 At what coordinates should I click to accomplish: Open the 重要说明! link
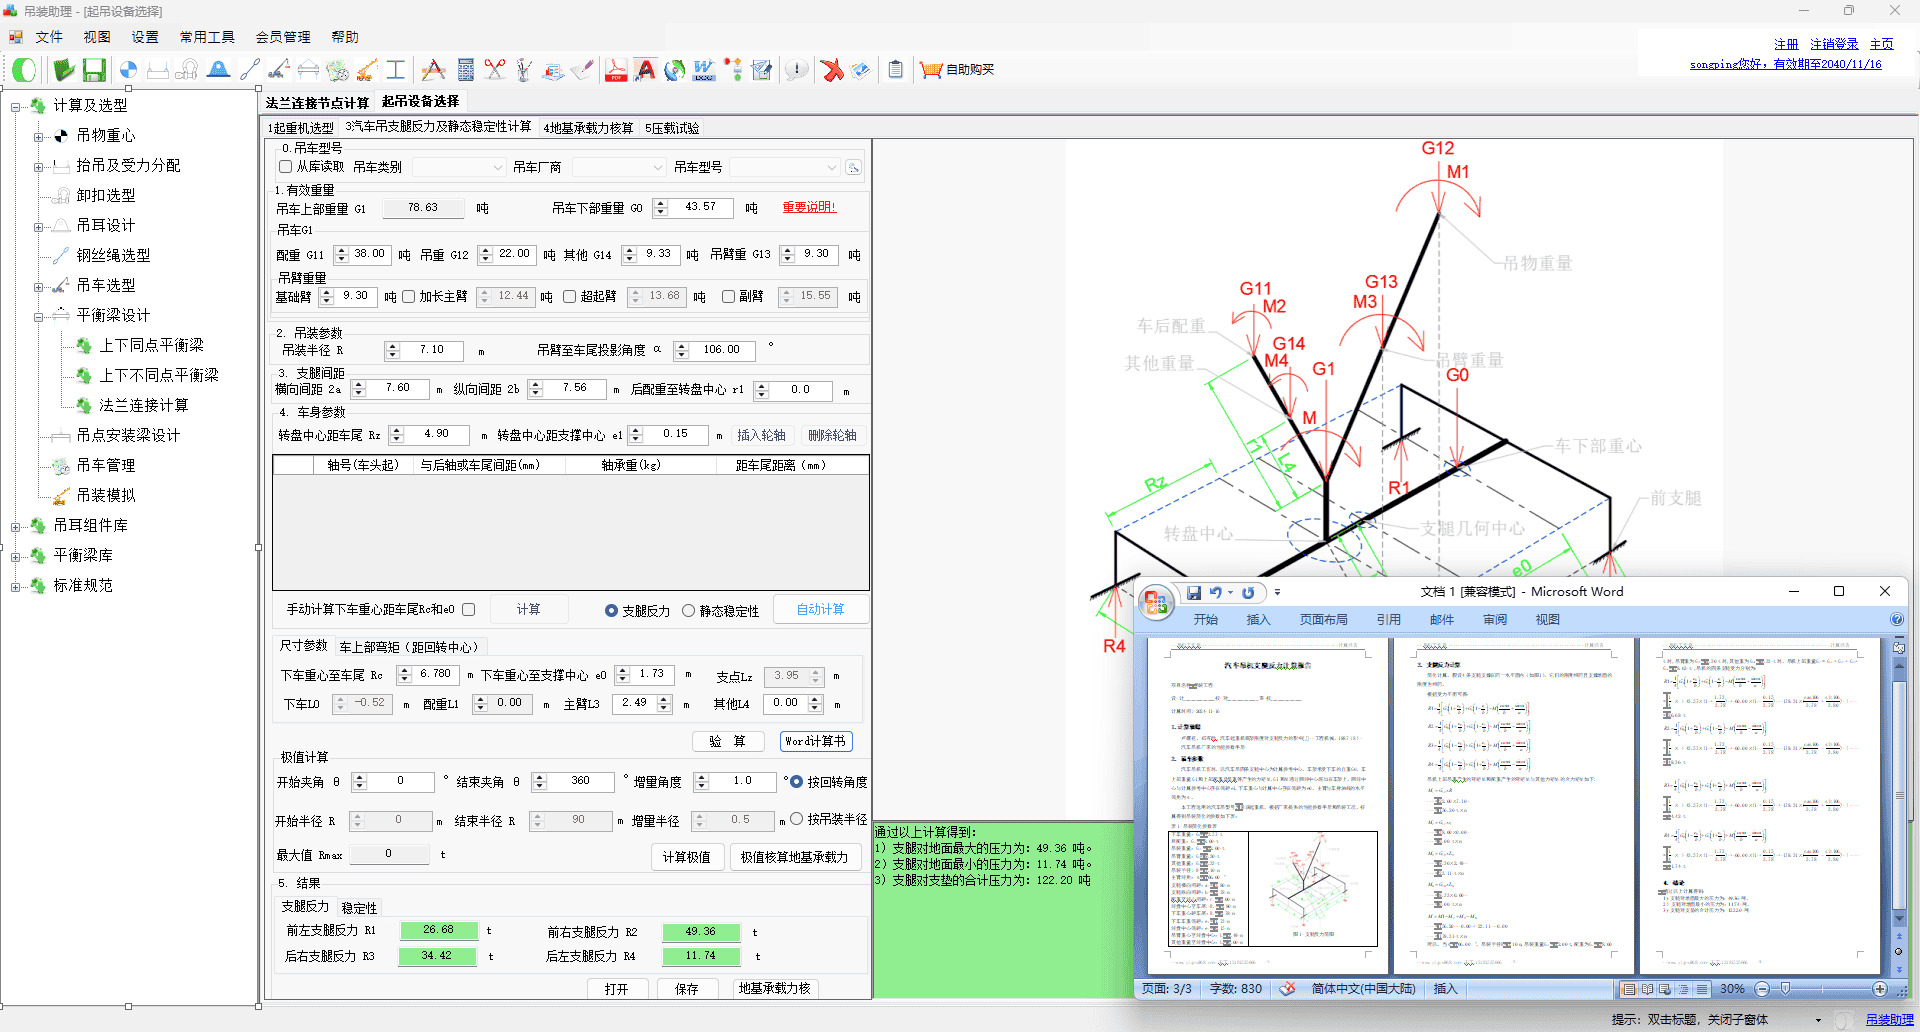click(x=808, y=207)
